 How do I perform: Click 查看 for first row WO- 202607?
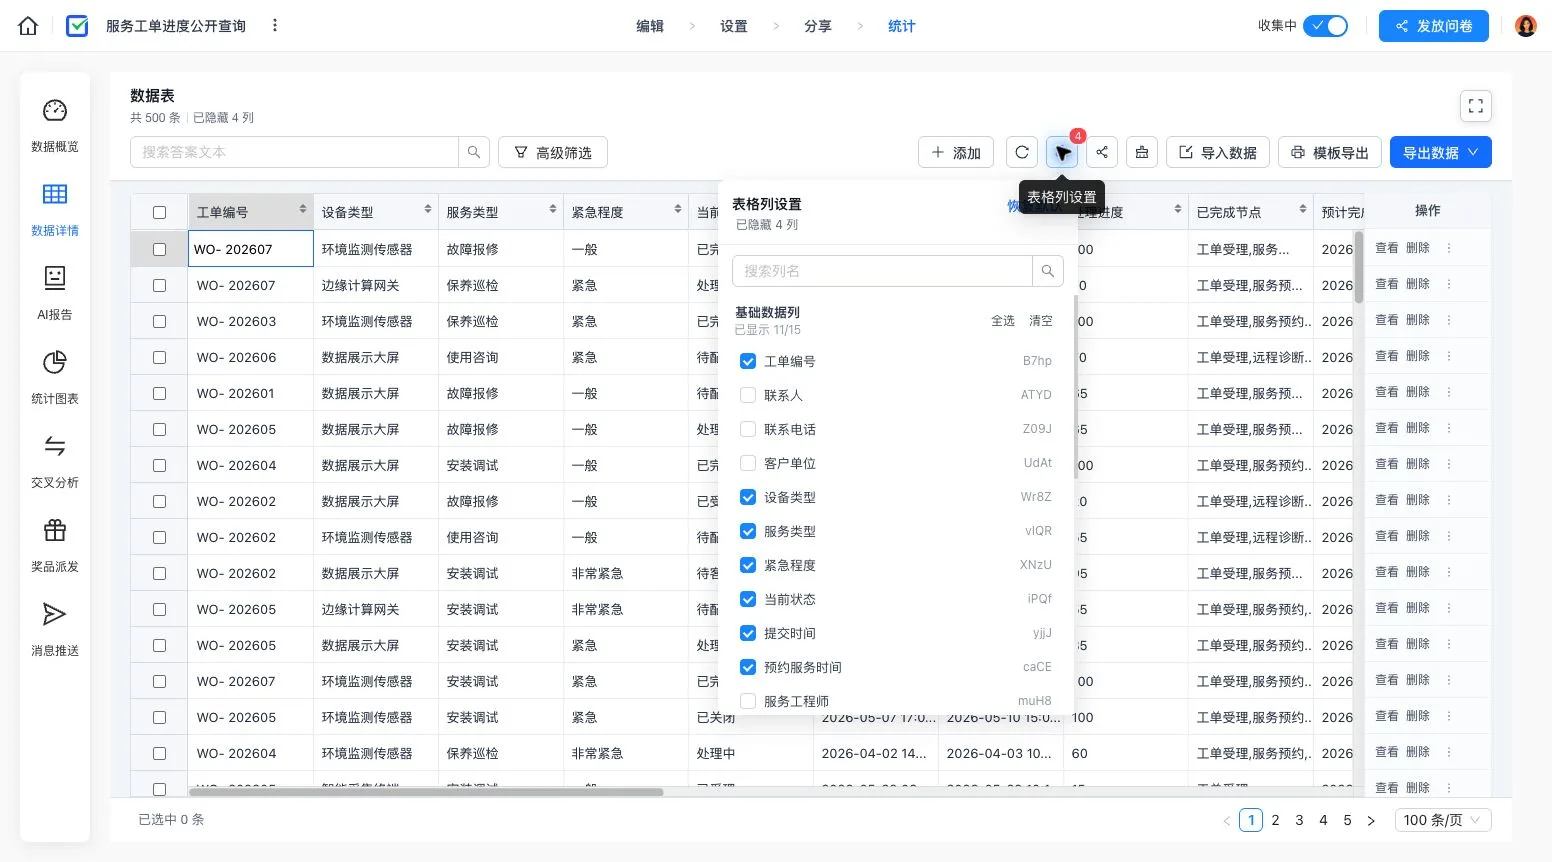1387,248
